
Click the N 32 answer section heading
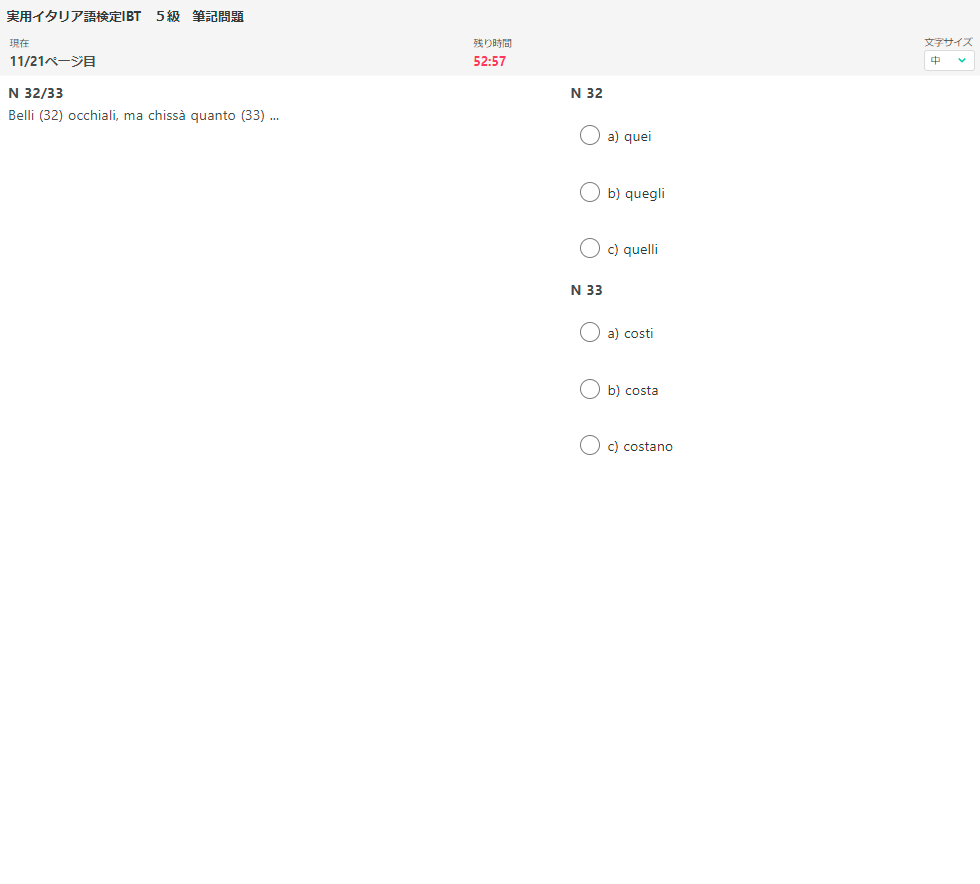pos(586,93)
